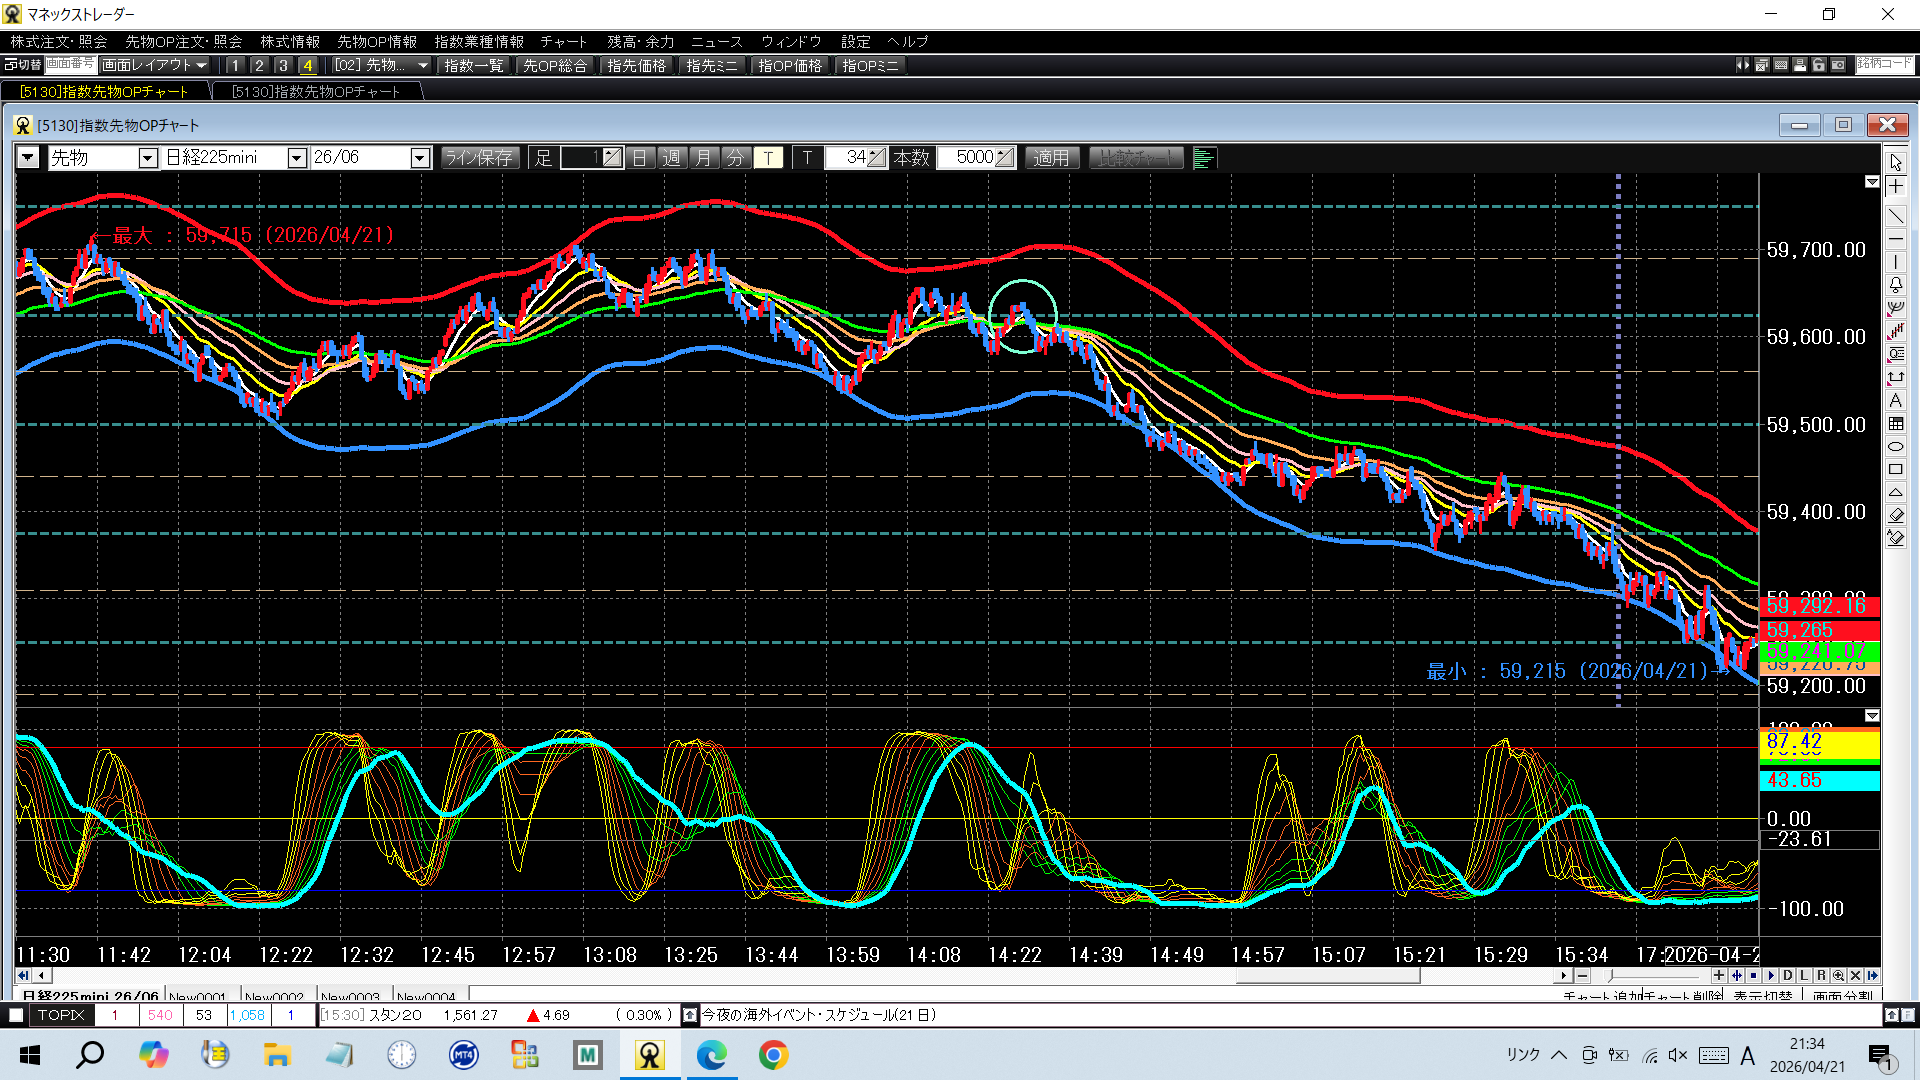Open the 日経225mini instrument dropdown
The height and width of the screenshot is (1080, 1920).
pos(296,158)
